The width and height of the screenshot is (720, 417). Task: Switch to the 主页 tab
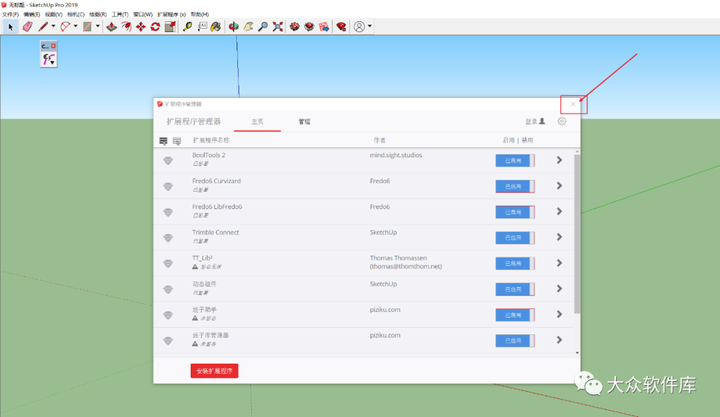(257, 122)
